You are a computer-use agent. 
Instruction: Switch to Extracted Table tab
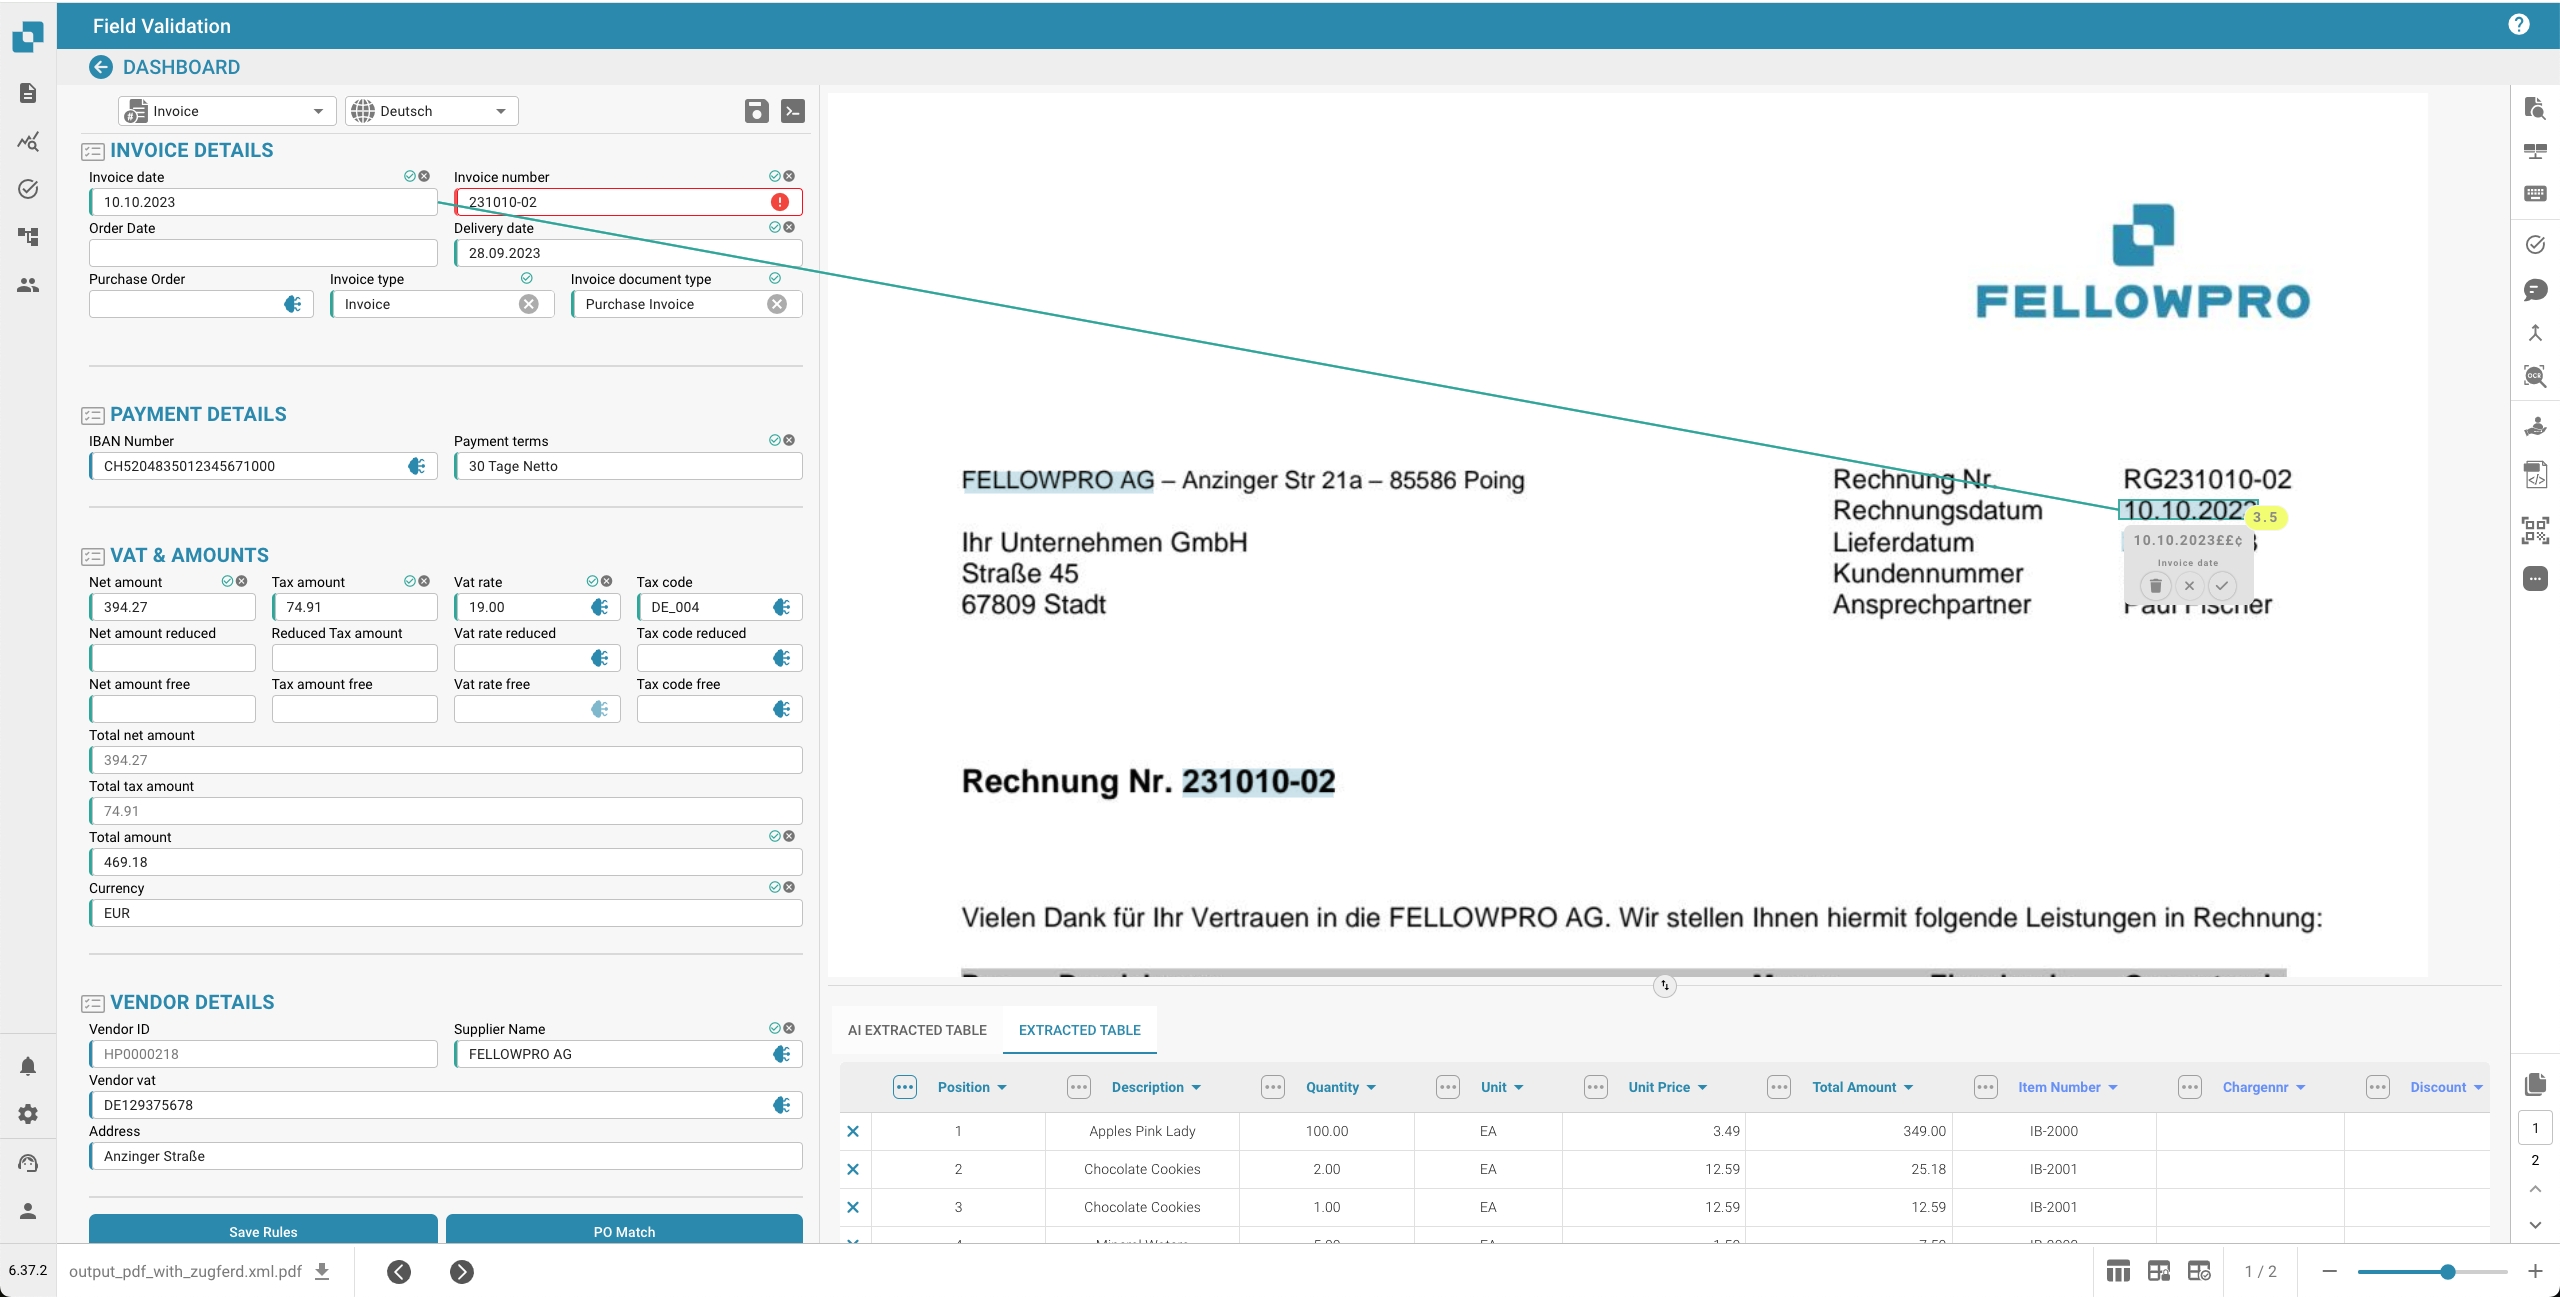1080,1030
